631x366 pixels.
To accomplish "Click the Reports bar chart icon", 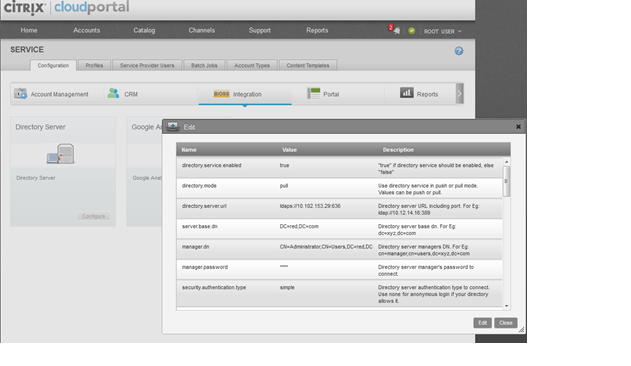I will 406,93.
